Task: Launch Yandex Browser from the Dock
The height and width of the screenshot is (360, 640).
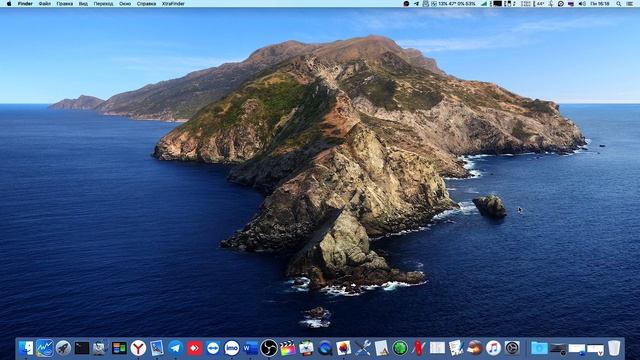Action: (x=138, y=348)
